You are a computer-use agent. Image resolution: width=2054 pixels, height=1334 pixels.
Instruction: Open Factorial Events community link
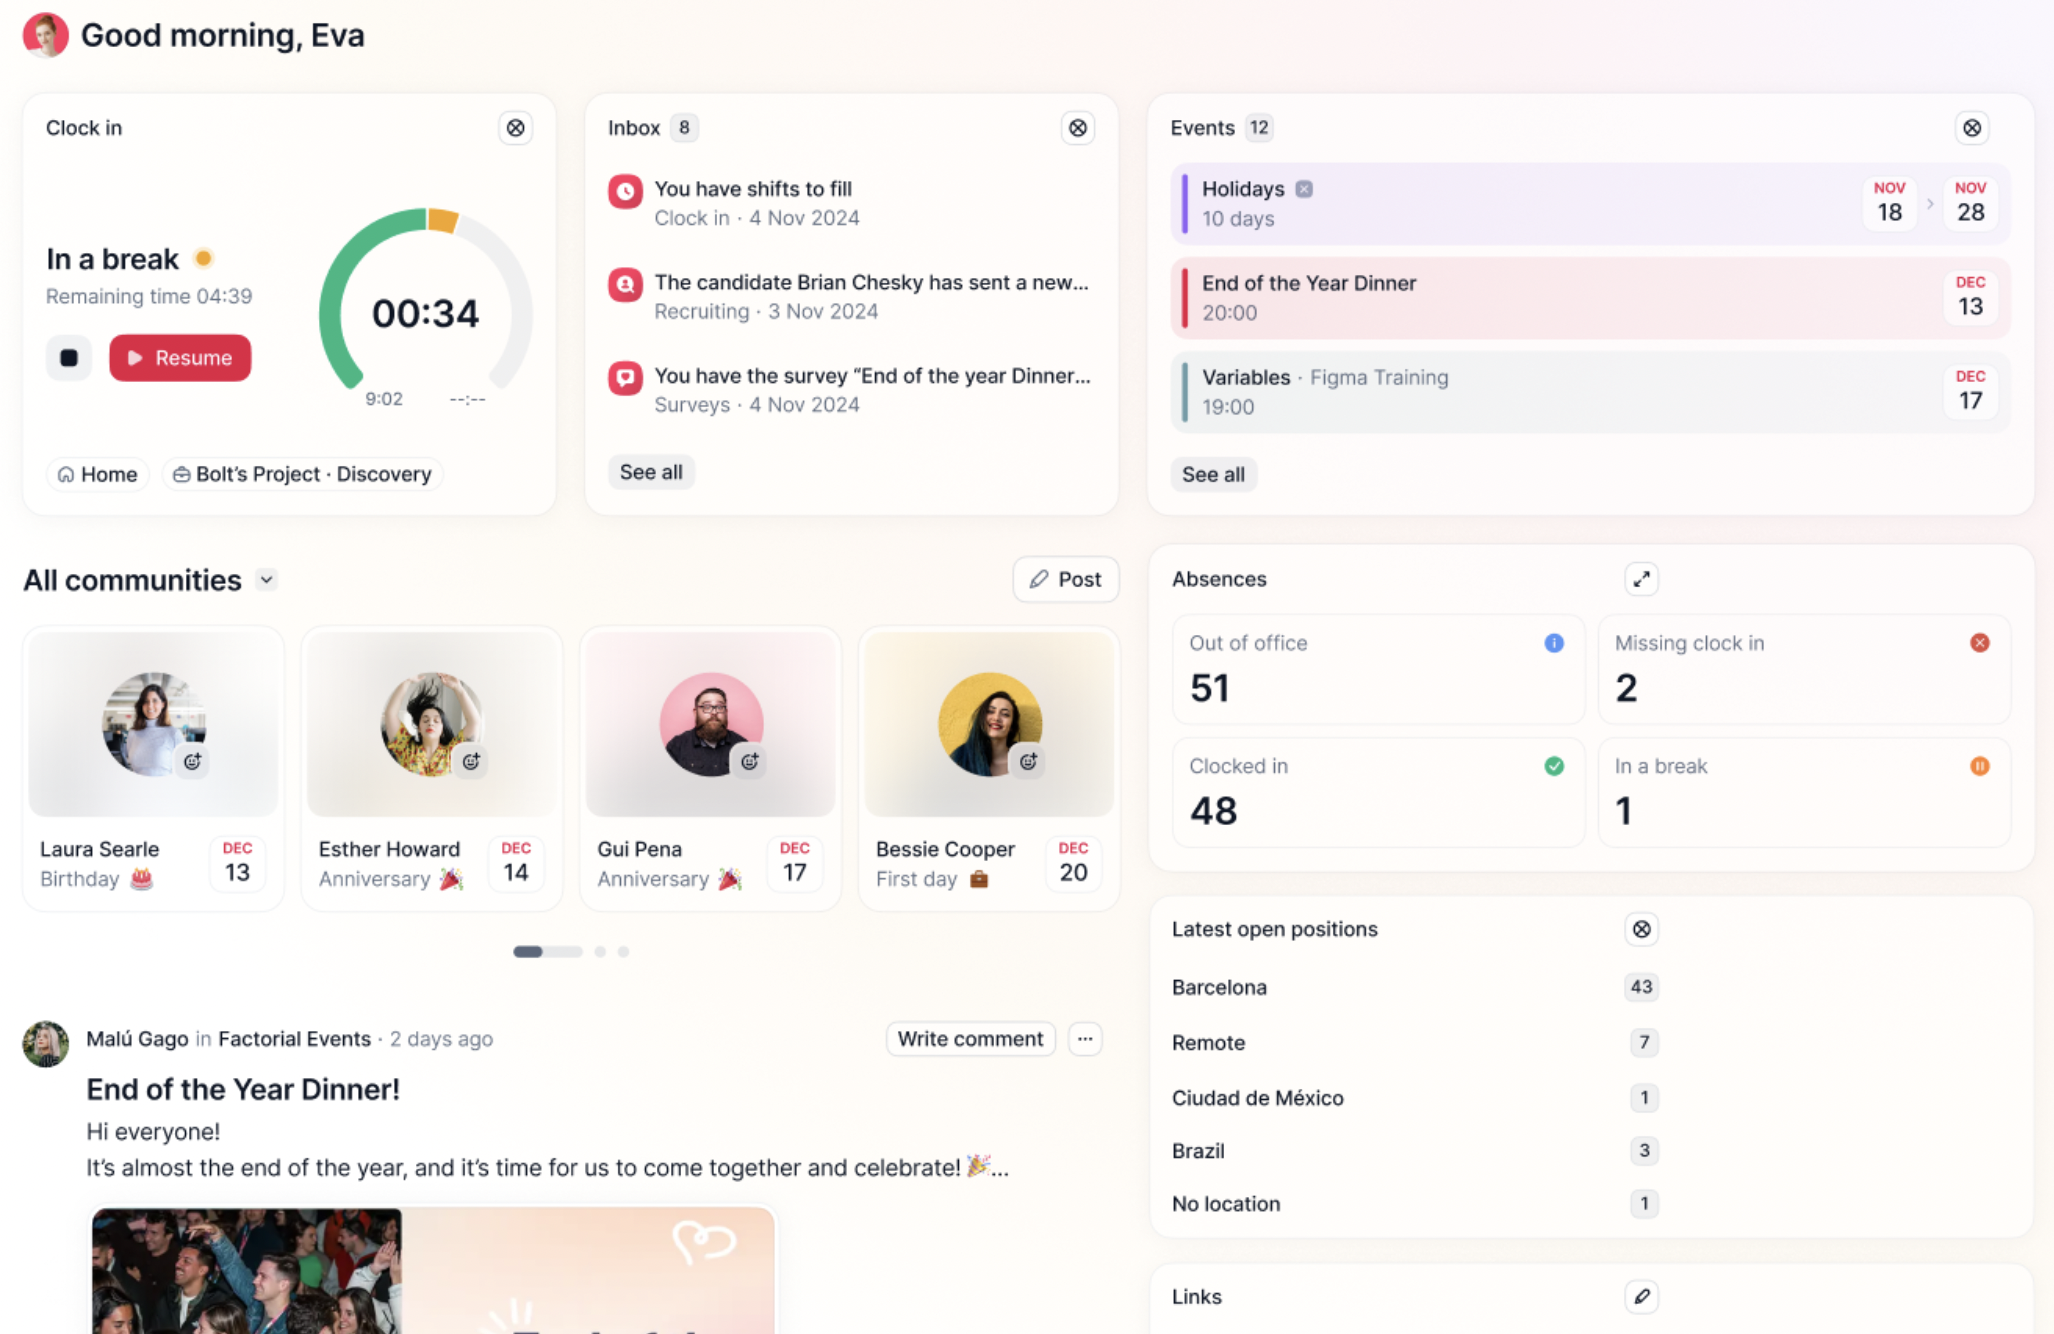[x=294, y=1039]
